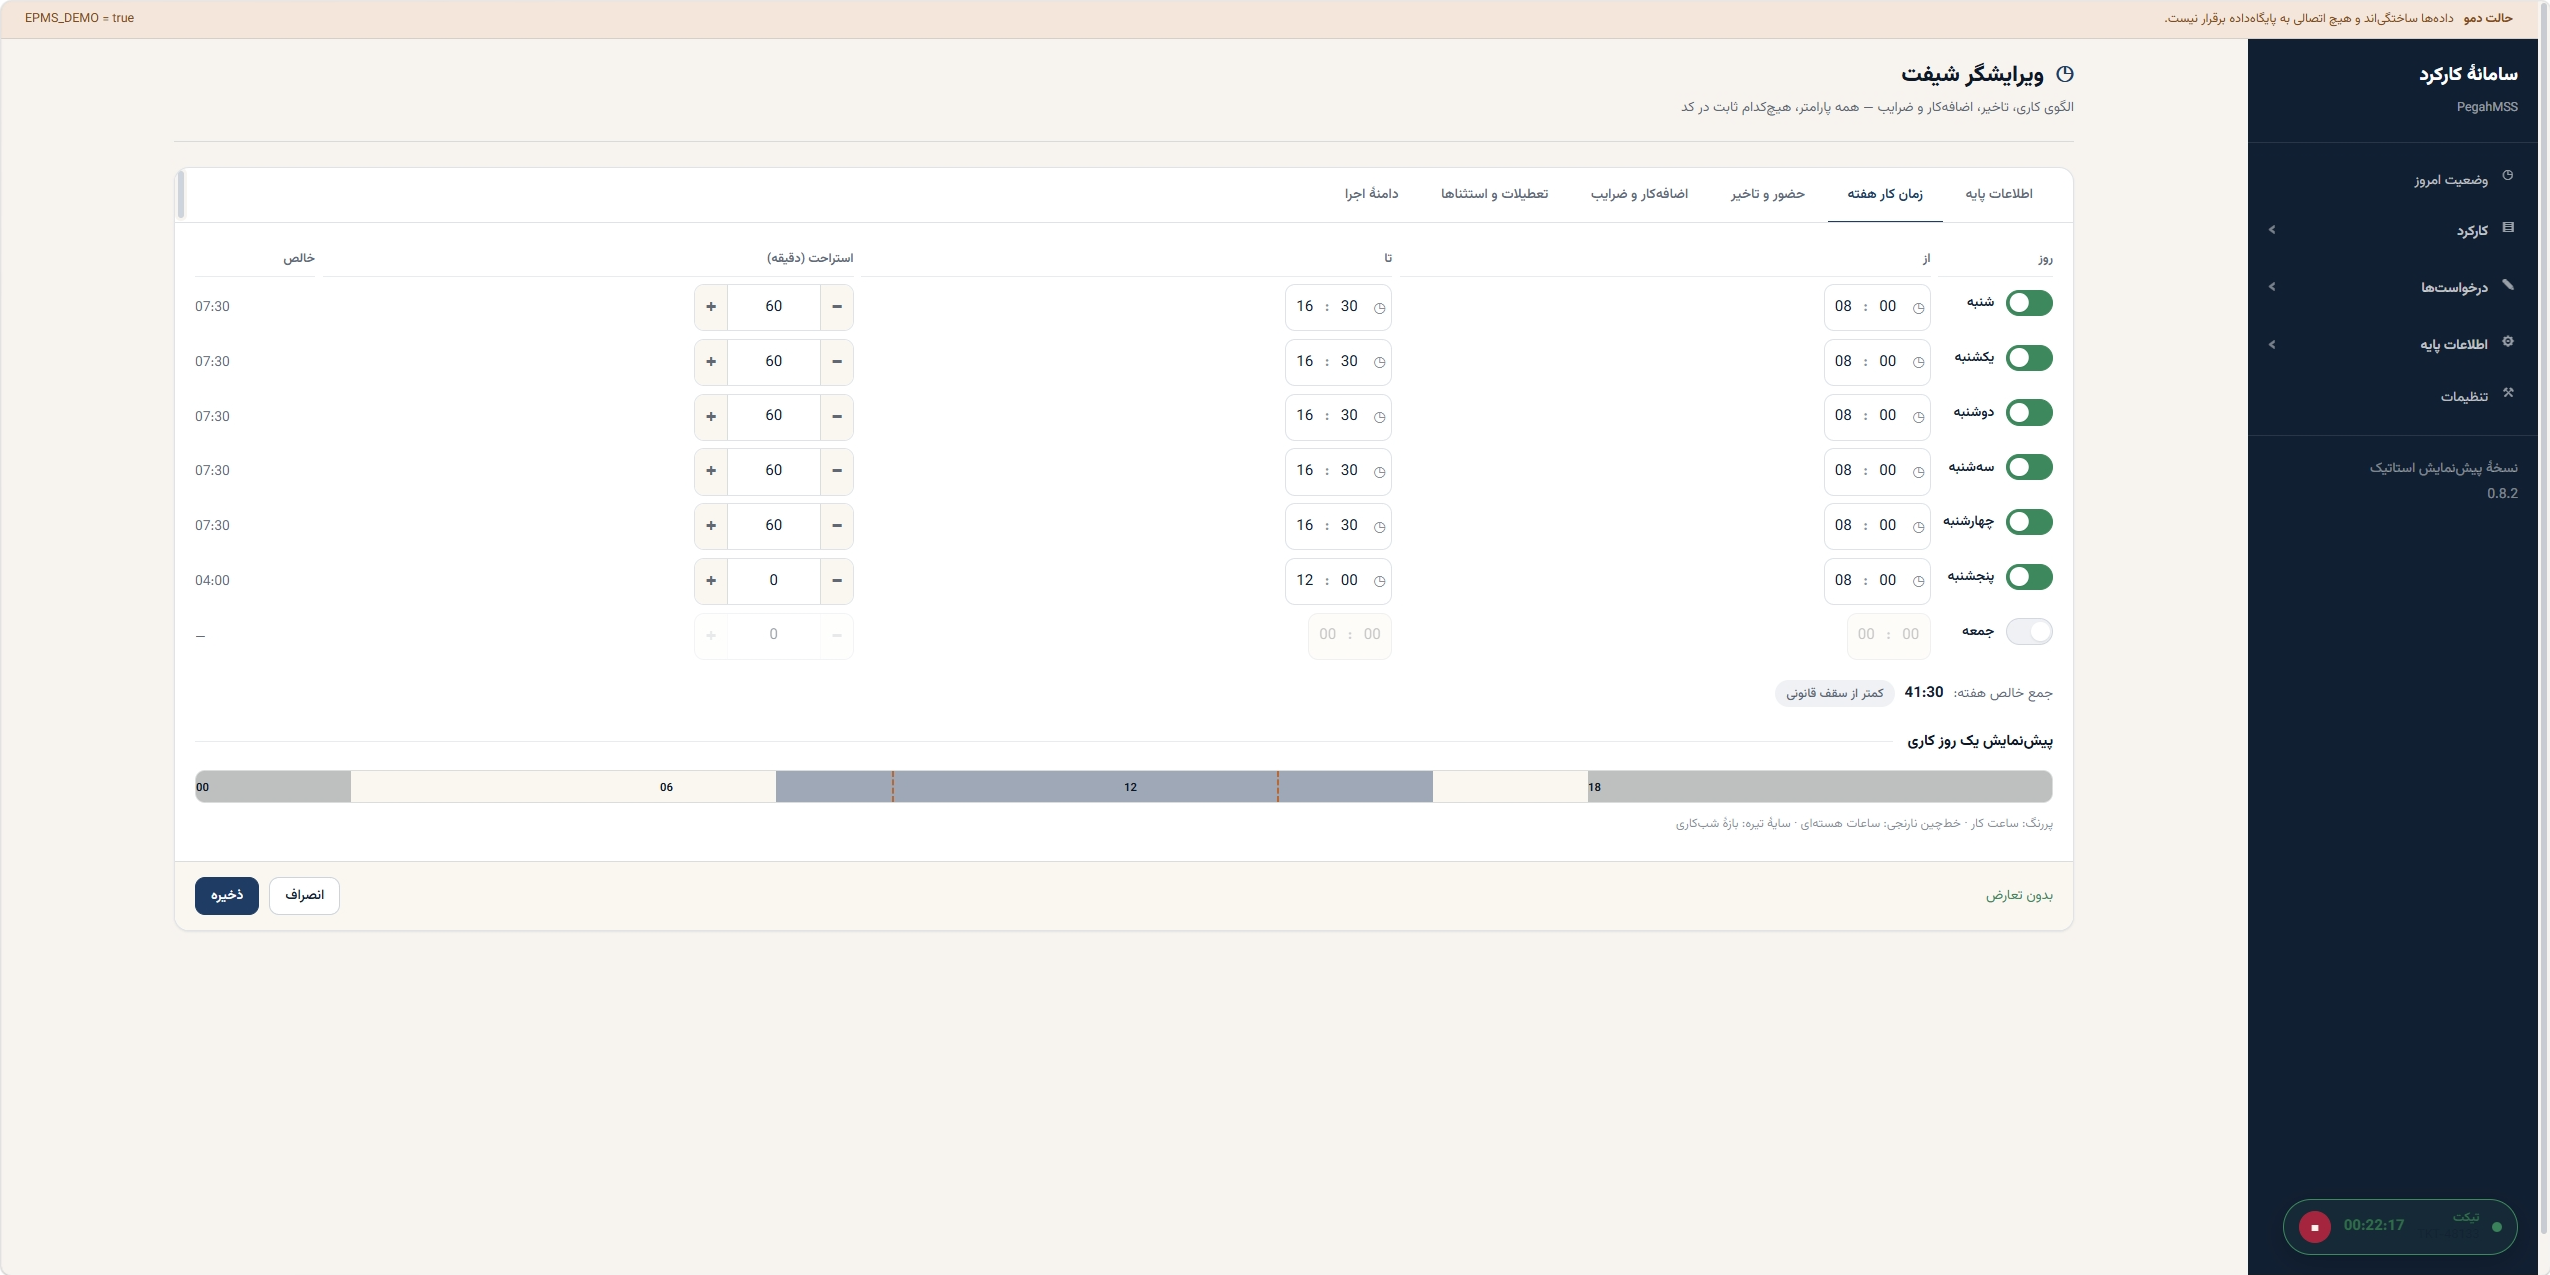Click the کمتر از سقف قانونی badge
Viewport: 2550px width, 1275px height.
(1835, 693)
